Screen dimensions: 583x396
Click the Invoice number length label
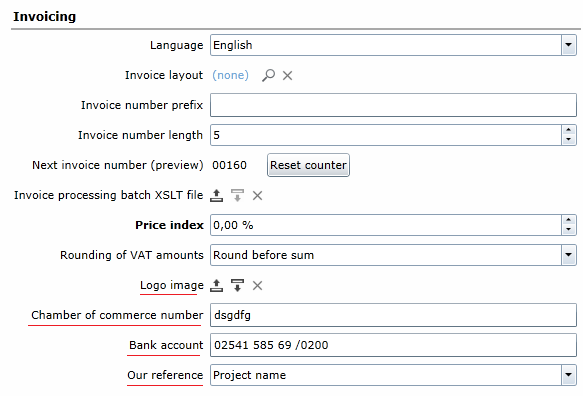[x=140, y=135]
